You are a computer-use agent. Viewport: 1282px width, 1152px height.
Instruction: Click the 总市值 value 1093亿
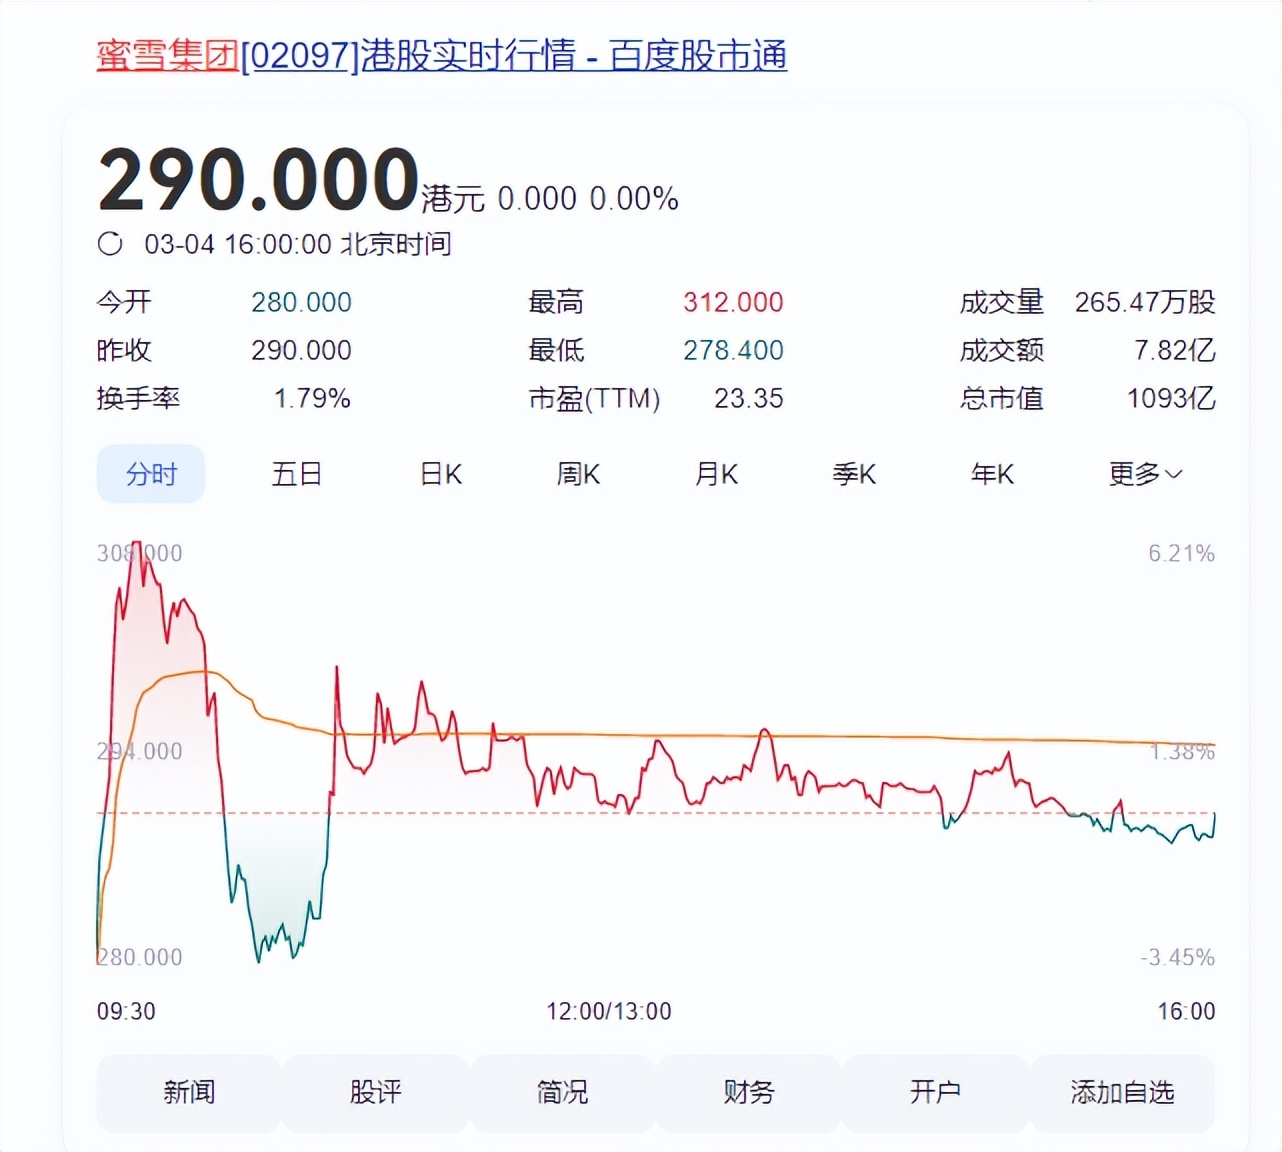point(1171,398)
